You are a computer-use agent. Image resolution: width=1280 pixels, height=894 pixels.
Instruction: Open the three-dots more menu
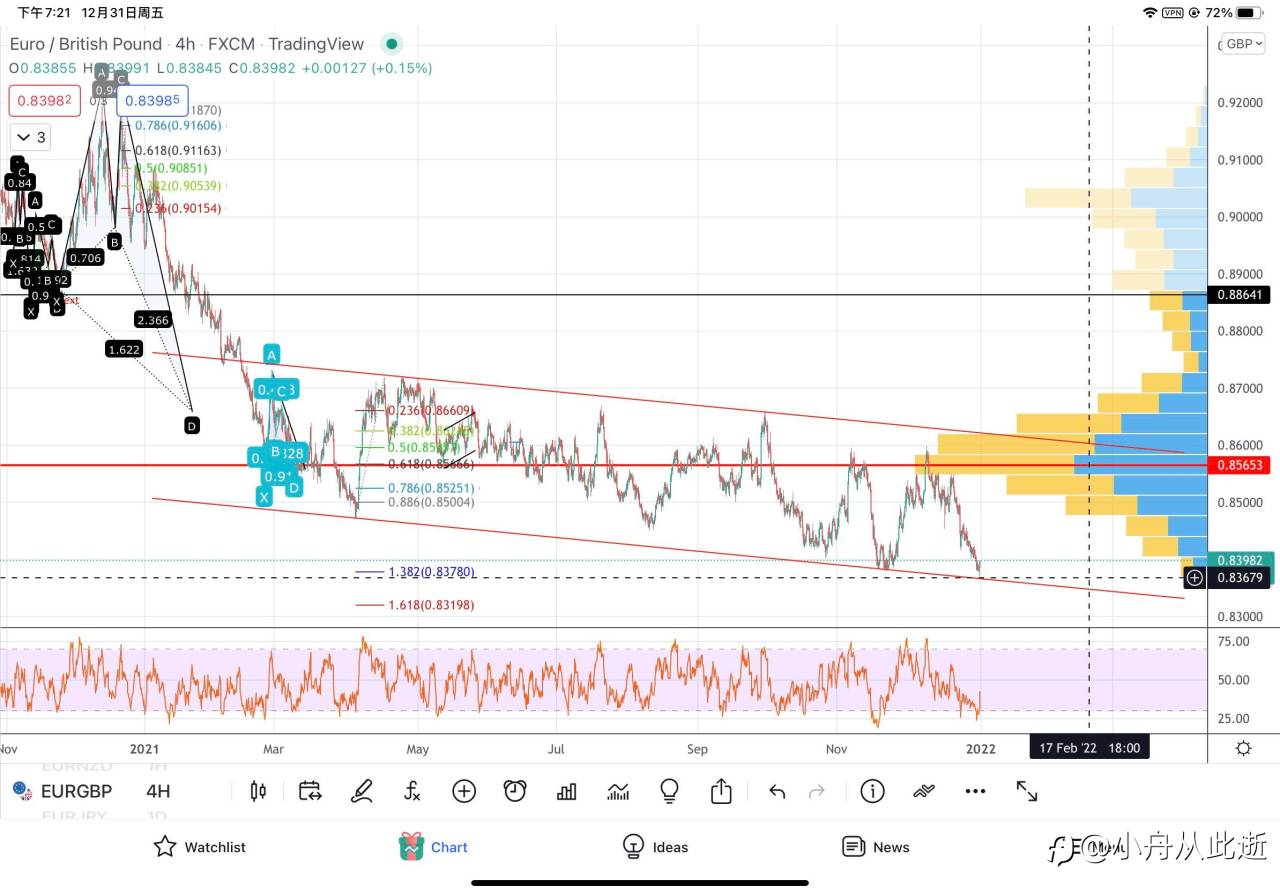pyautogui.click(x=975, y=791)
